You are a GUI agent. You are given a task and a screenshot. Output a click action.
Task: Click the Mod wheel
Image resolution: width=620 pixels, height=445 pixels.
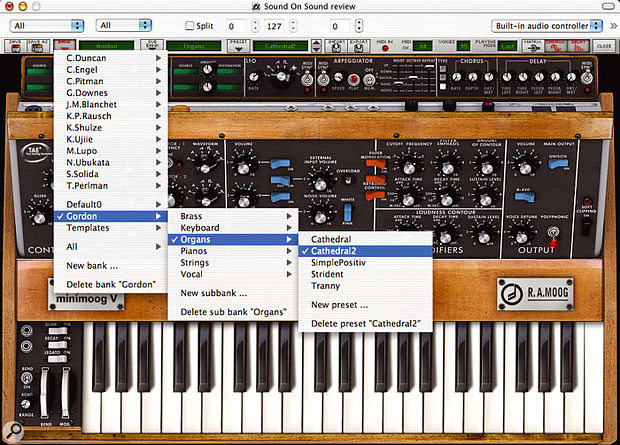pos(65,392)
